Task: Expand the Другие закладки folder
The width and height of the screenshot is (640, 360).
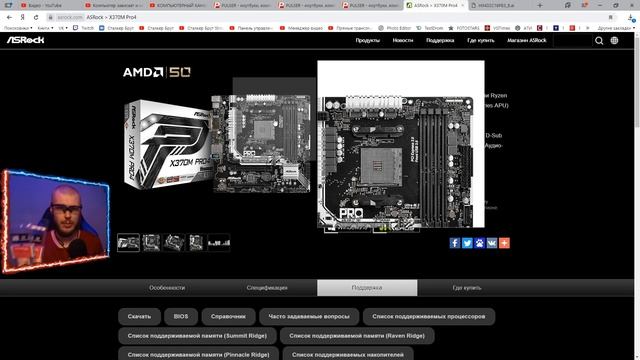Action: 616,28
